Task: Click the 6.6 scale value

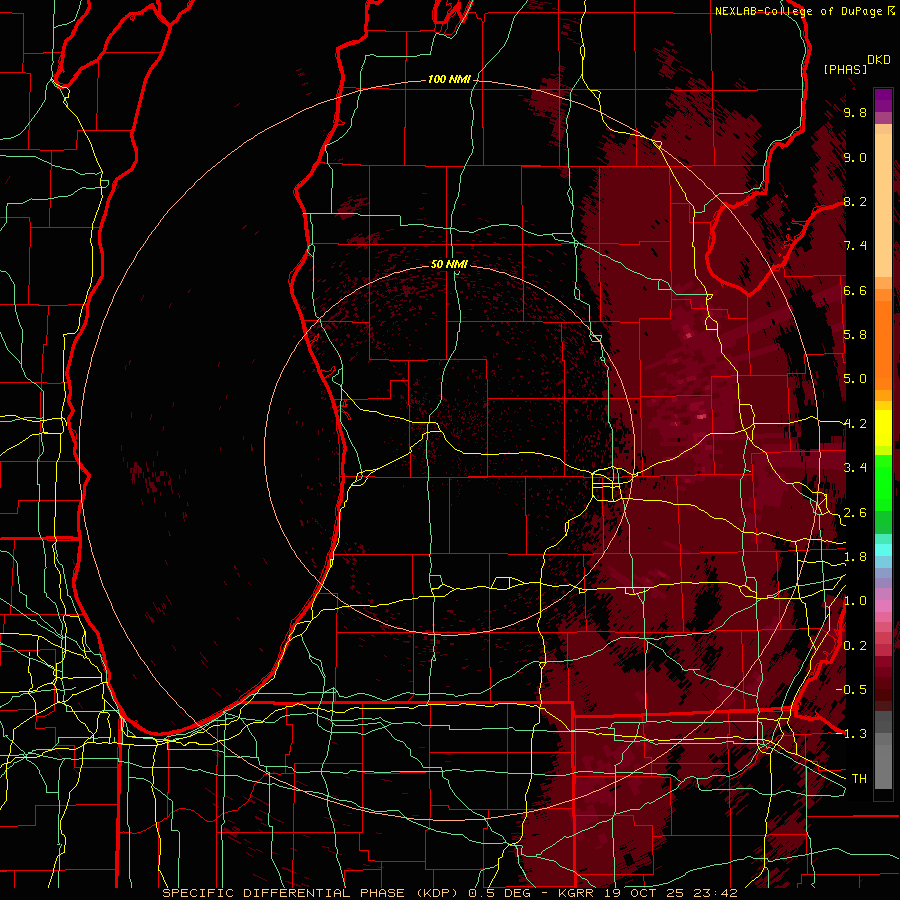Action: tap(855, 290)
